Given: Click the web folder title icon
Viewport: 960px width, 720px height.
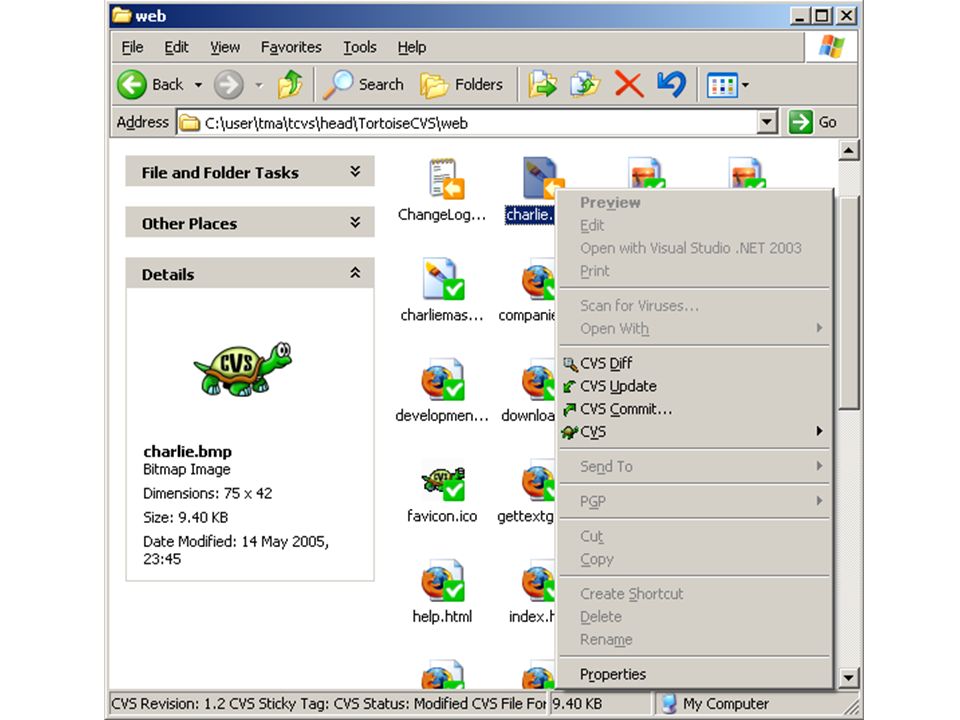Looking at the screenshot, I should pyautogui.click(x=122, y=15).
